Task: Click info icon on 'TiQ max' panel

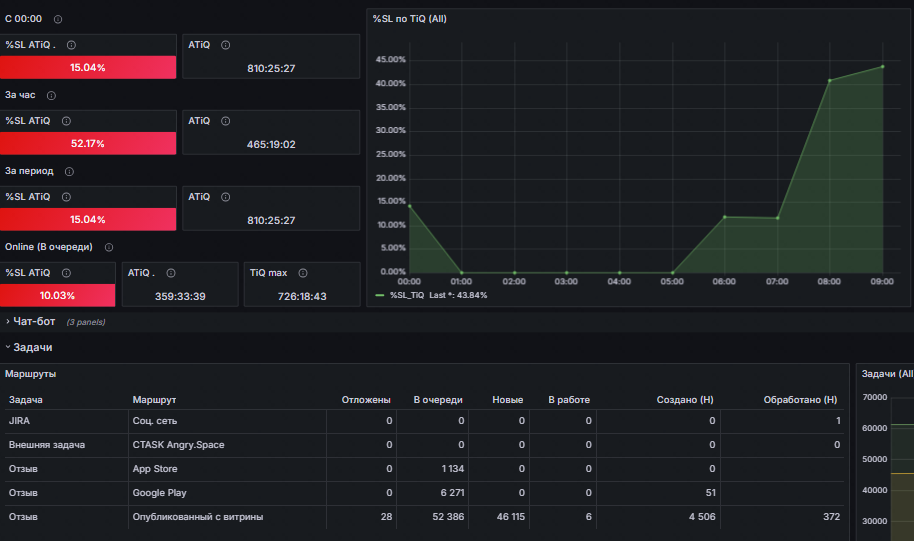Action: click(303, 273)
